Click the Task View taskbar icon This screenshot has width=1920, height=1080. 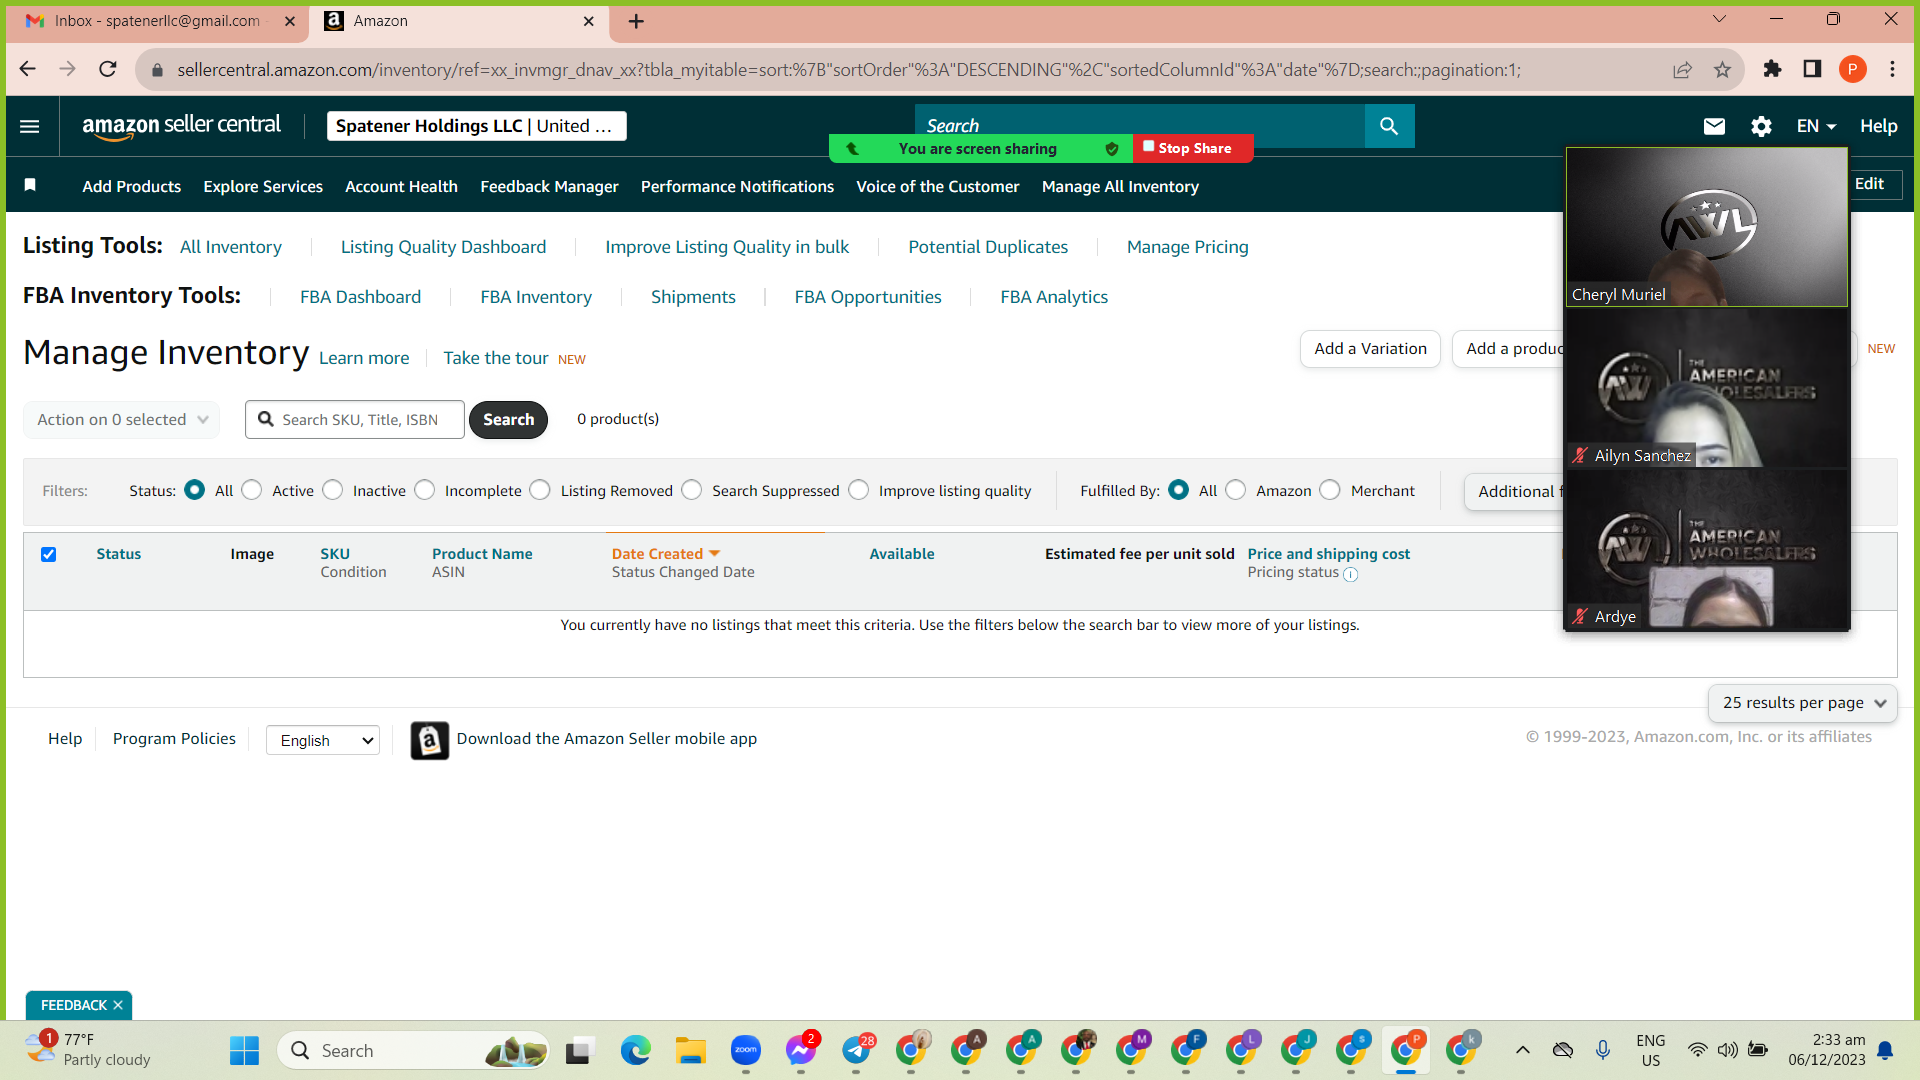click(579, 1051)
